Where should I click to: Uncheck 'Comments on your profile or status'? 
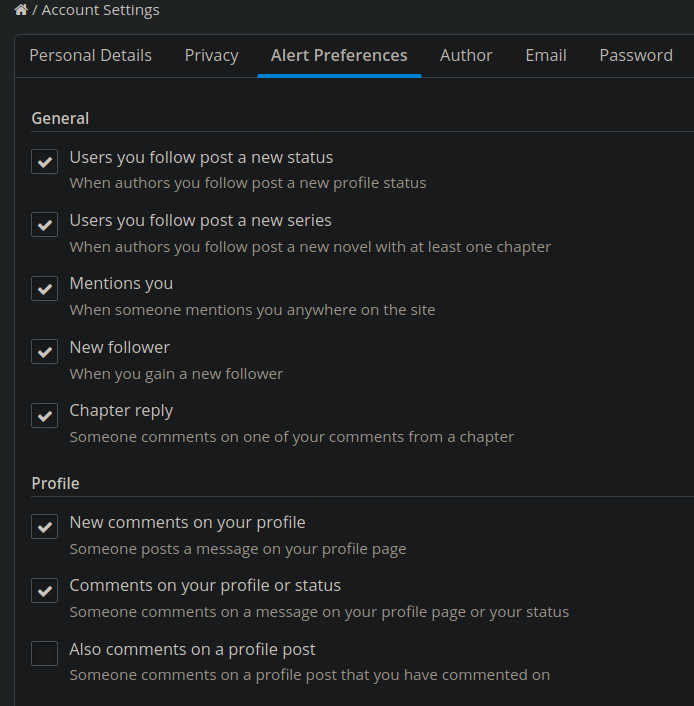click(45, 590)
